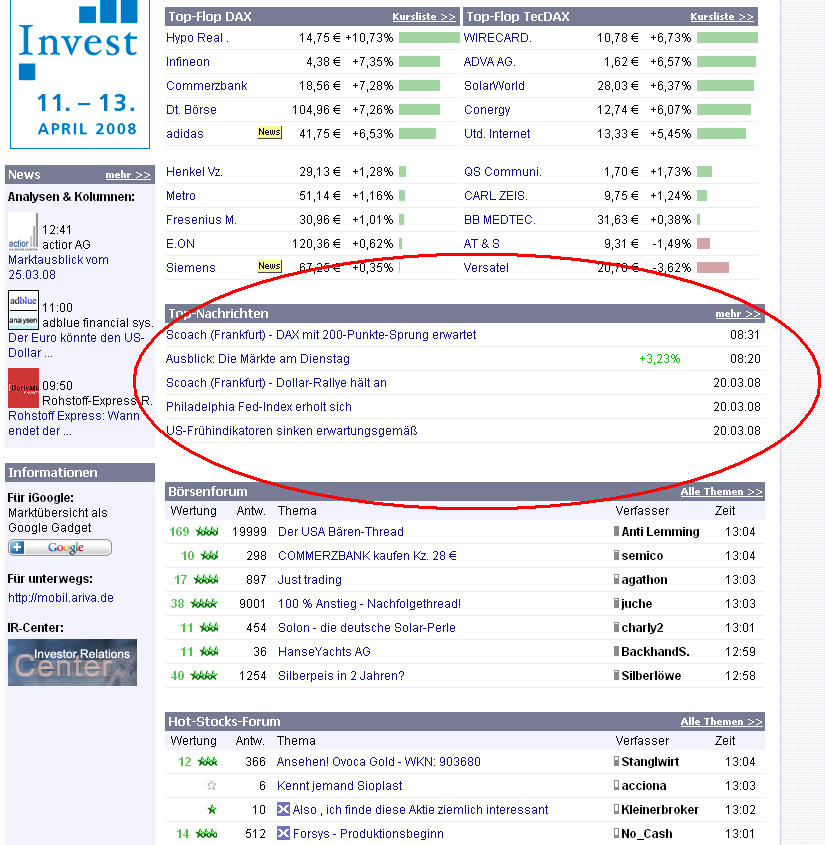825x845 pixels.
Task: Click the user icon beside Kleinerbroker
Action: (x=616, y=809)
